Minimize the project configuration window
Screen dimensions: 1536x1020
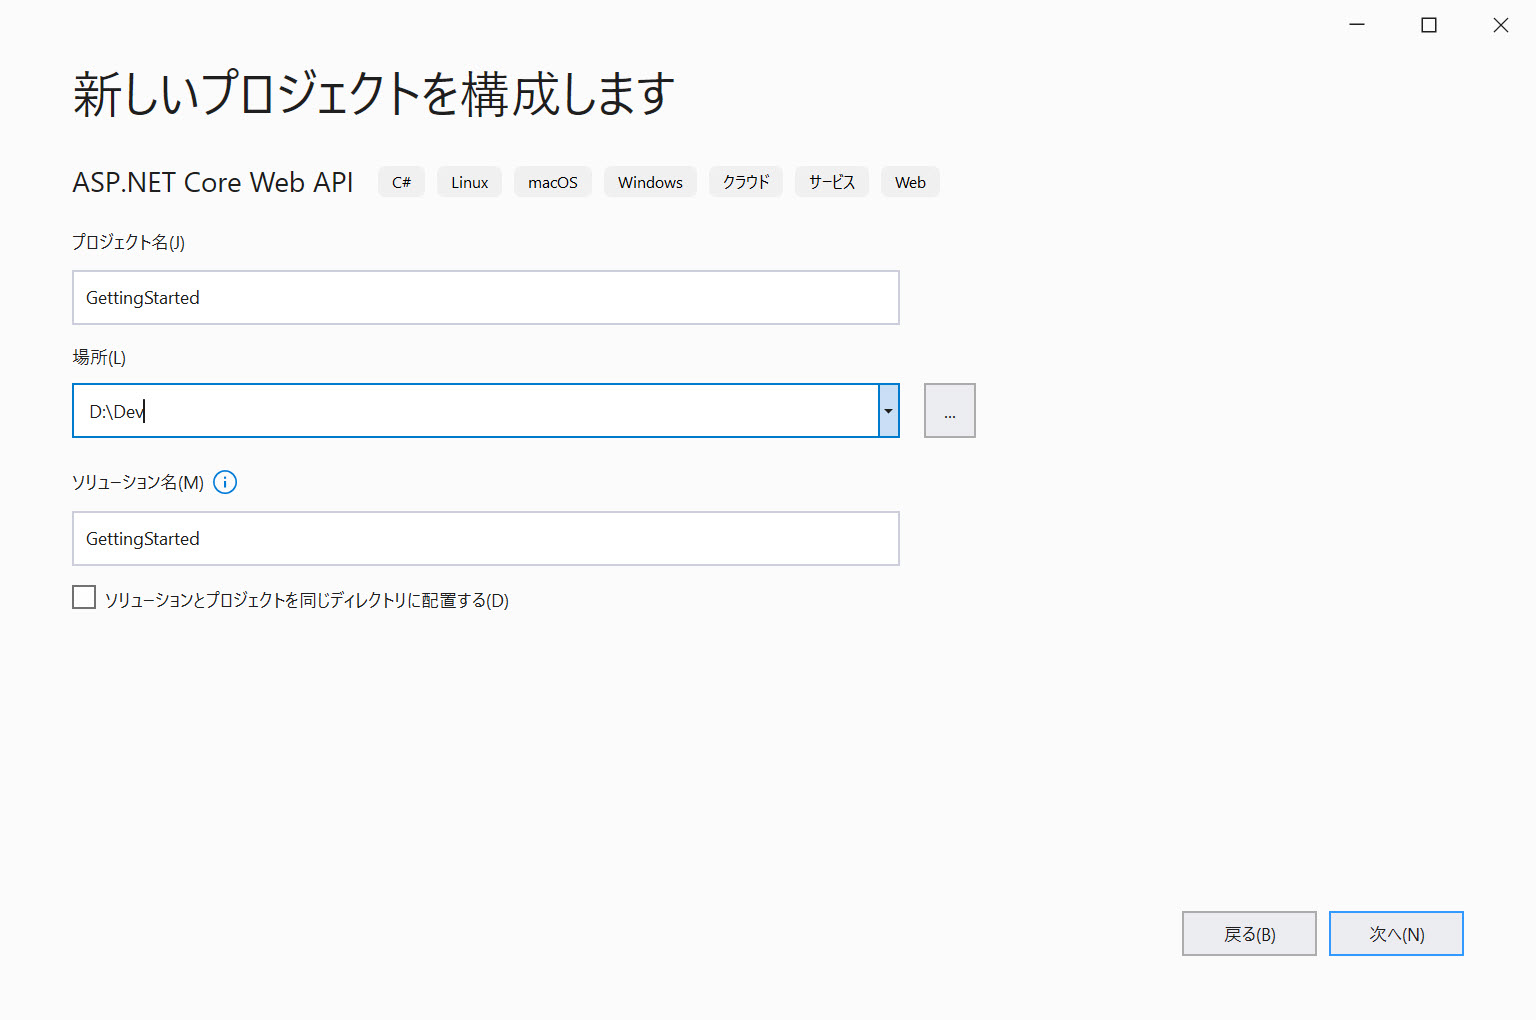coord(1357,25)
